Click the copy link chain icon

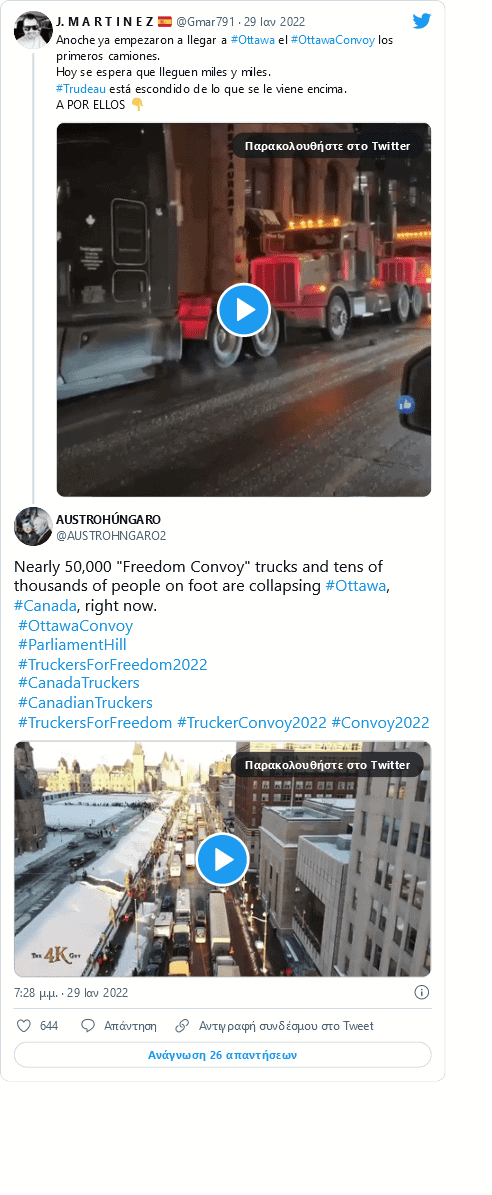pos(182,1026)
